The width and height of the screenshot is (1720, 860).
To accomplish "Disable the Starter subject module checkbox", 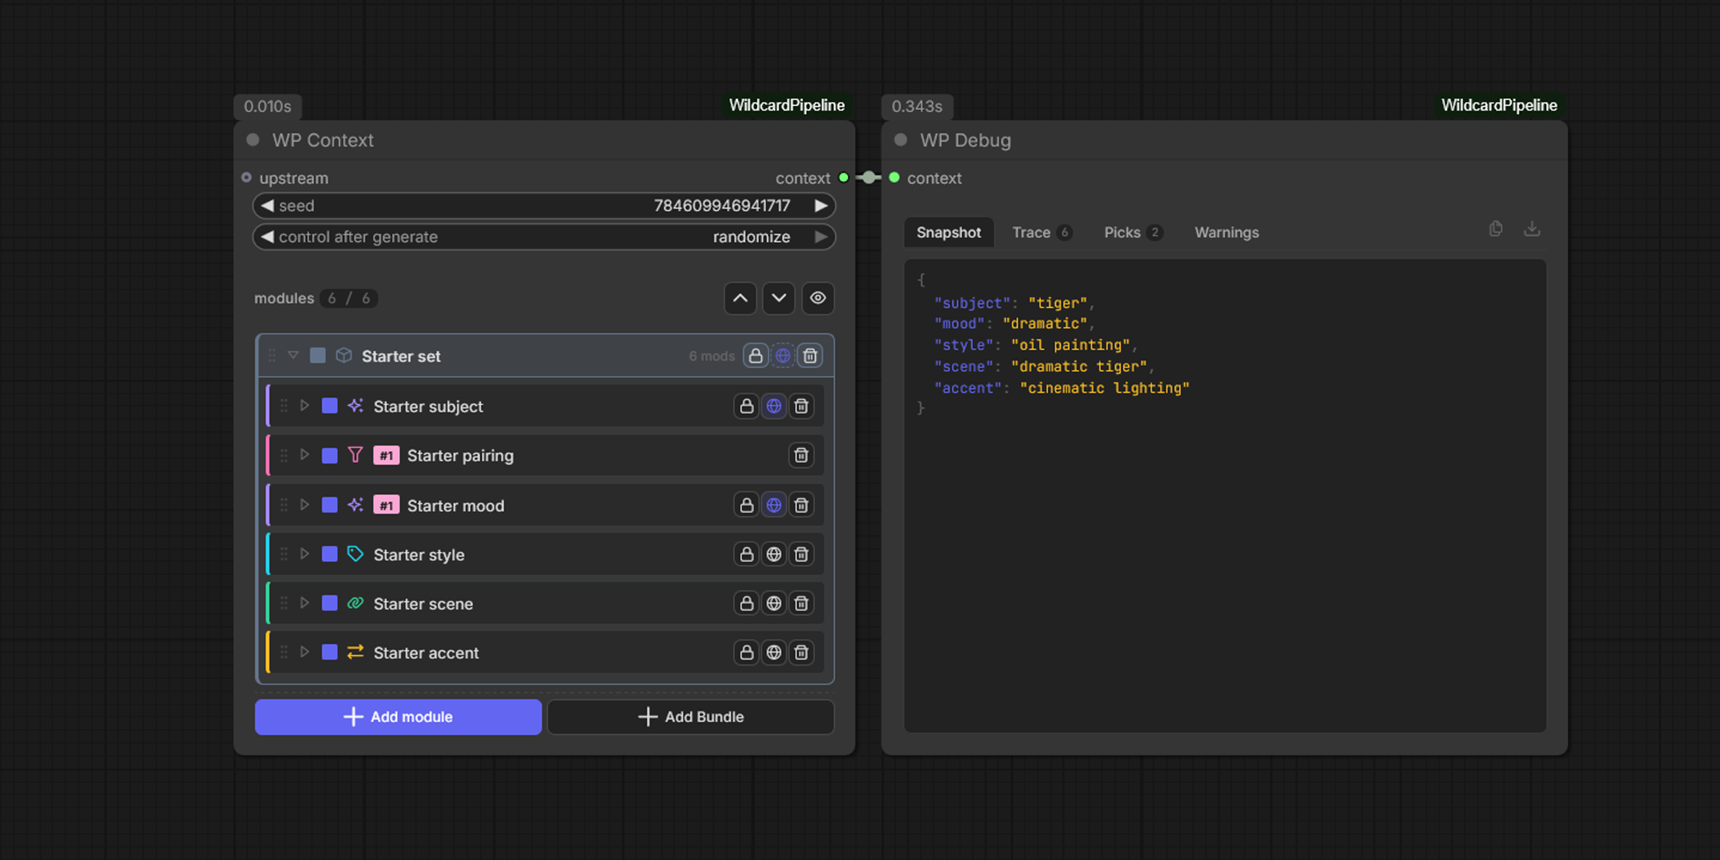I will click(x=329, y=406).
